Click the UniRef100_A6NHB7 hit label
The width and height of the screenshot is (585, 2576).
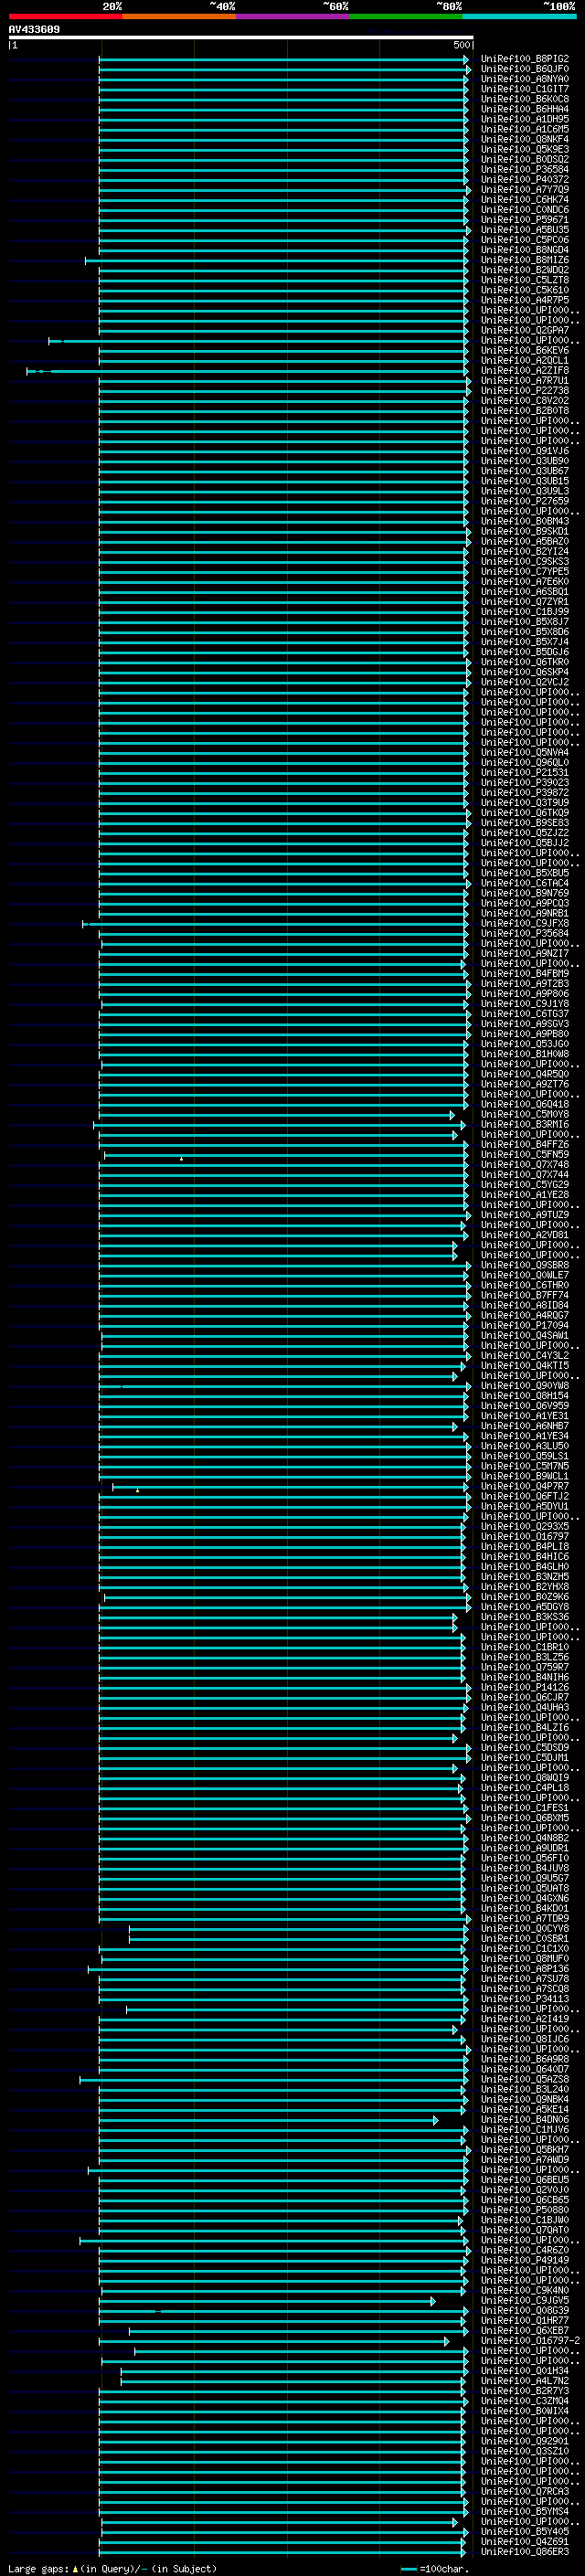click(525, 1426)
